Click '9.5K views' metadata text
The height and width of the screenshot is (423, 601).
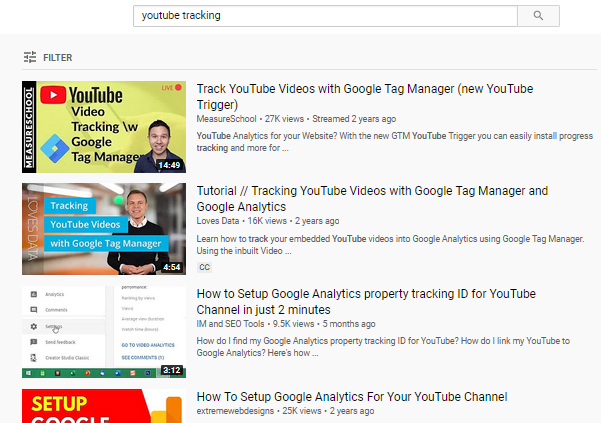pyautogui.click(x=294, y=324)
